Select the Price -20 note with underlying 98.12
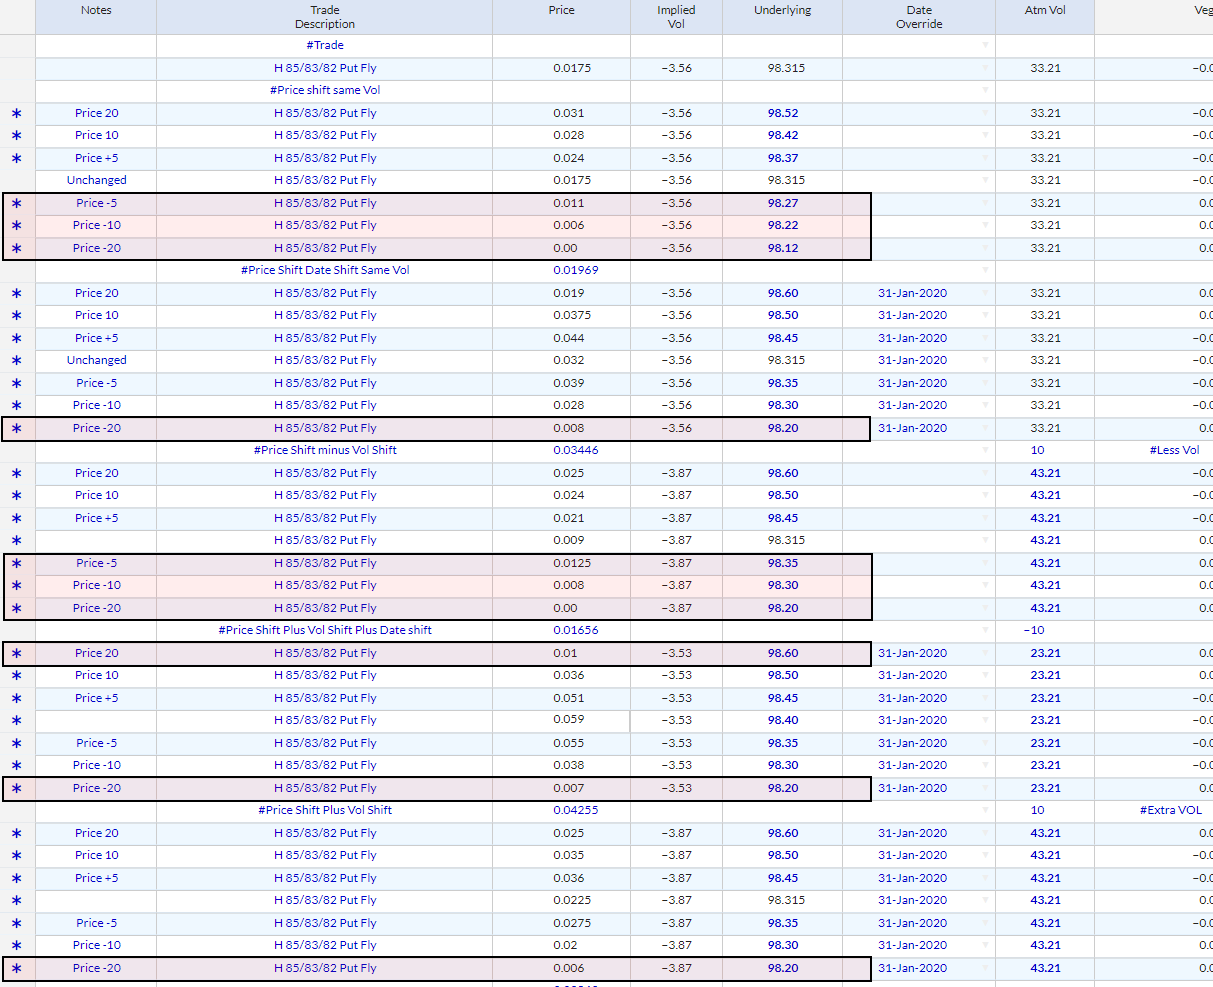Viewport: 1213px width, 987px height. (96, 248)
